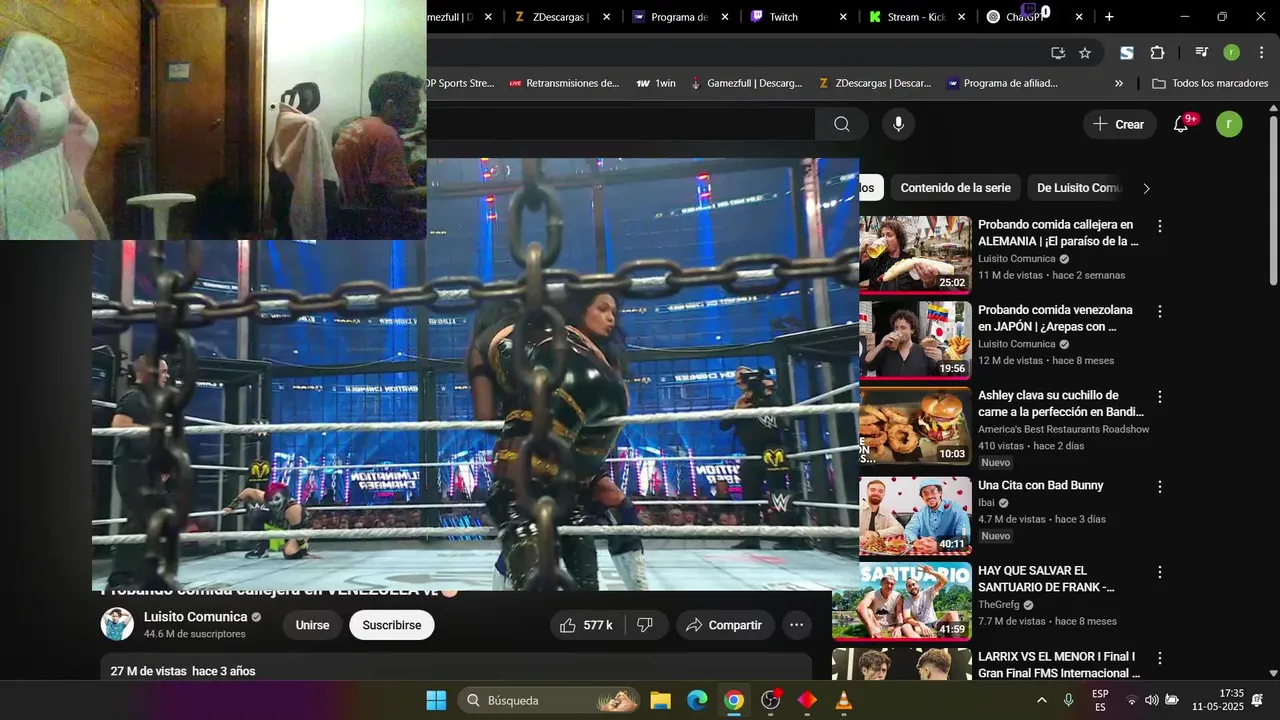Open Retransmisiones de... bookmark
This screenshot has width=1280, height=720.
coord(564,83)
